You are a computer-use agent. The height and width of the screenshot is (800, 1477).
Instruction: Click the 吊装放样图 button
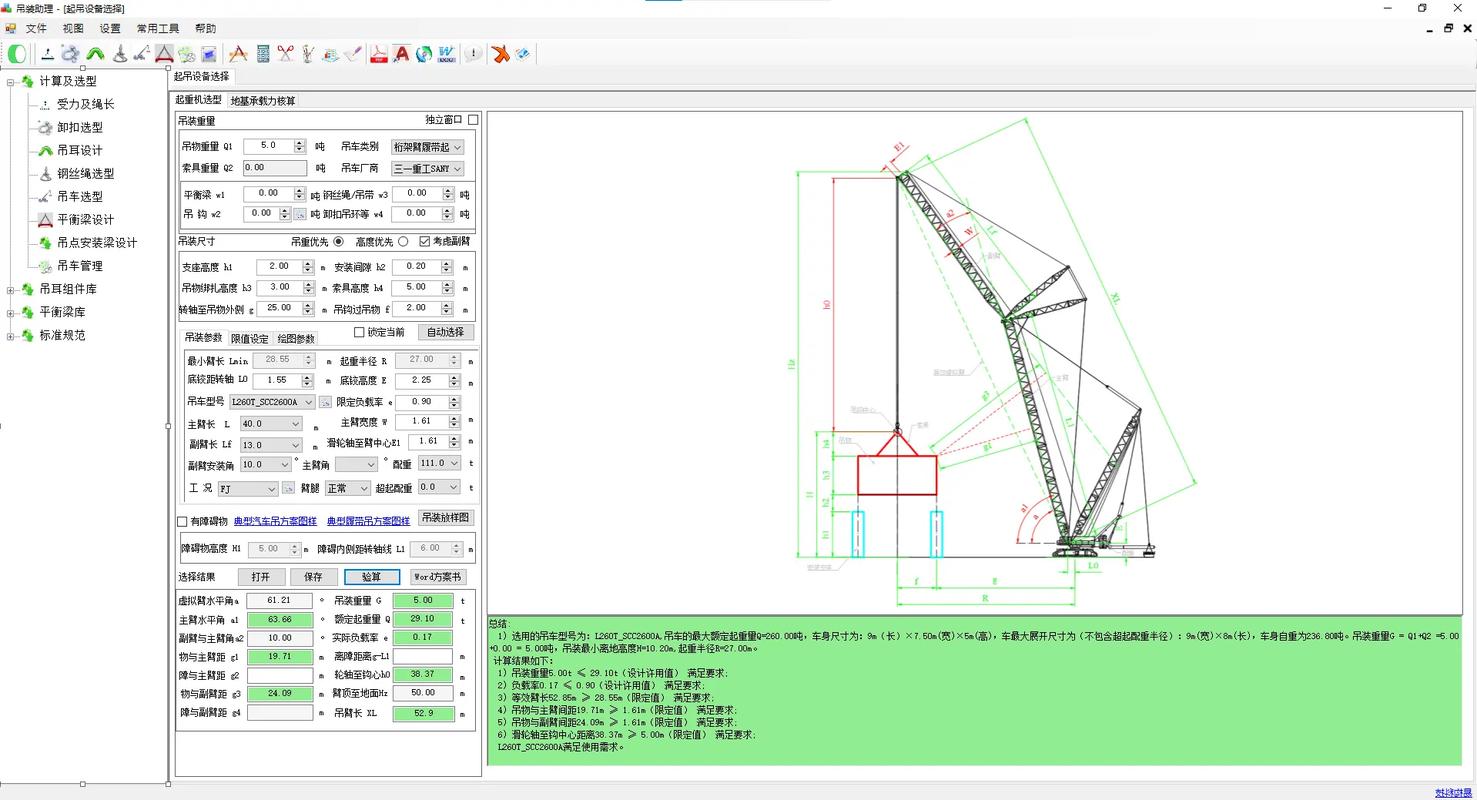pos(446,518)
